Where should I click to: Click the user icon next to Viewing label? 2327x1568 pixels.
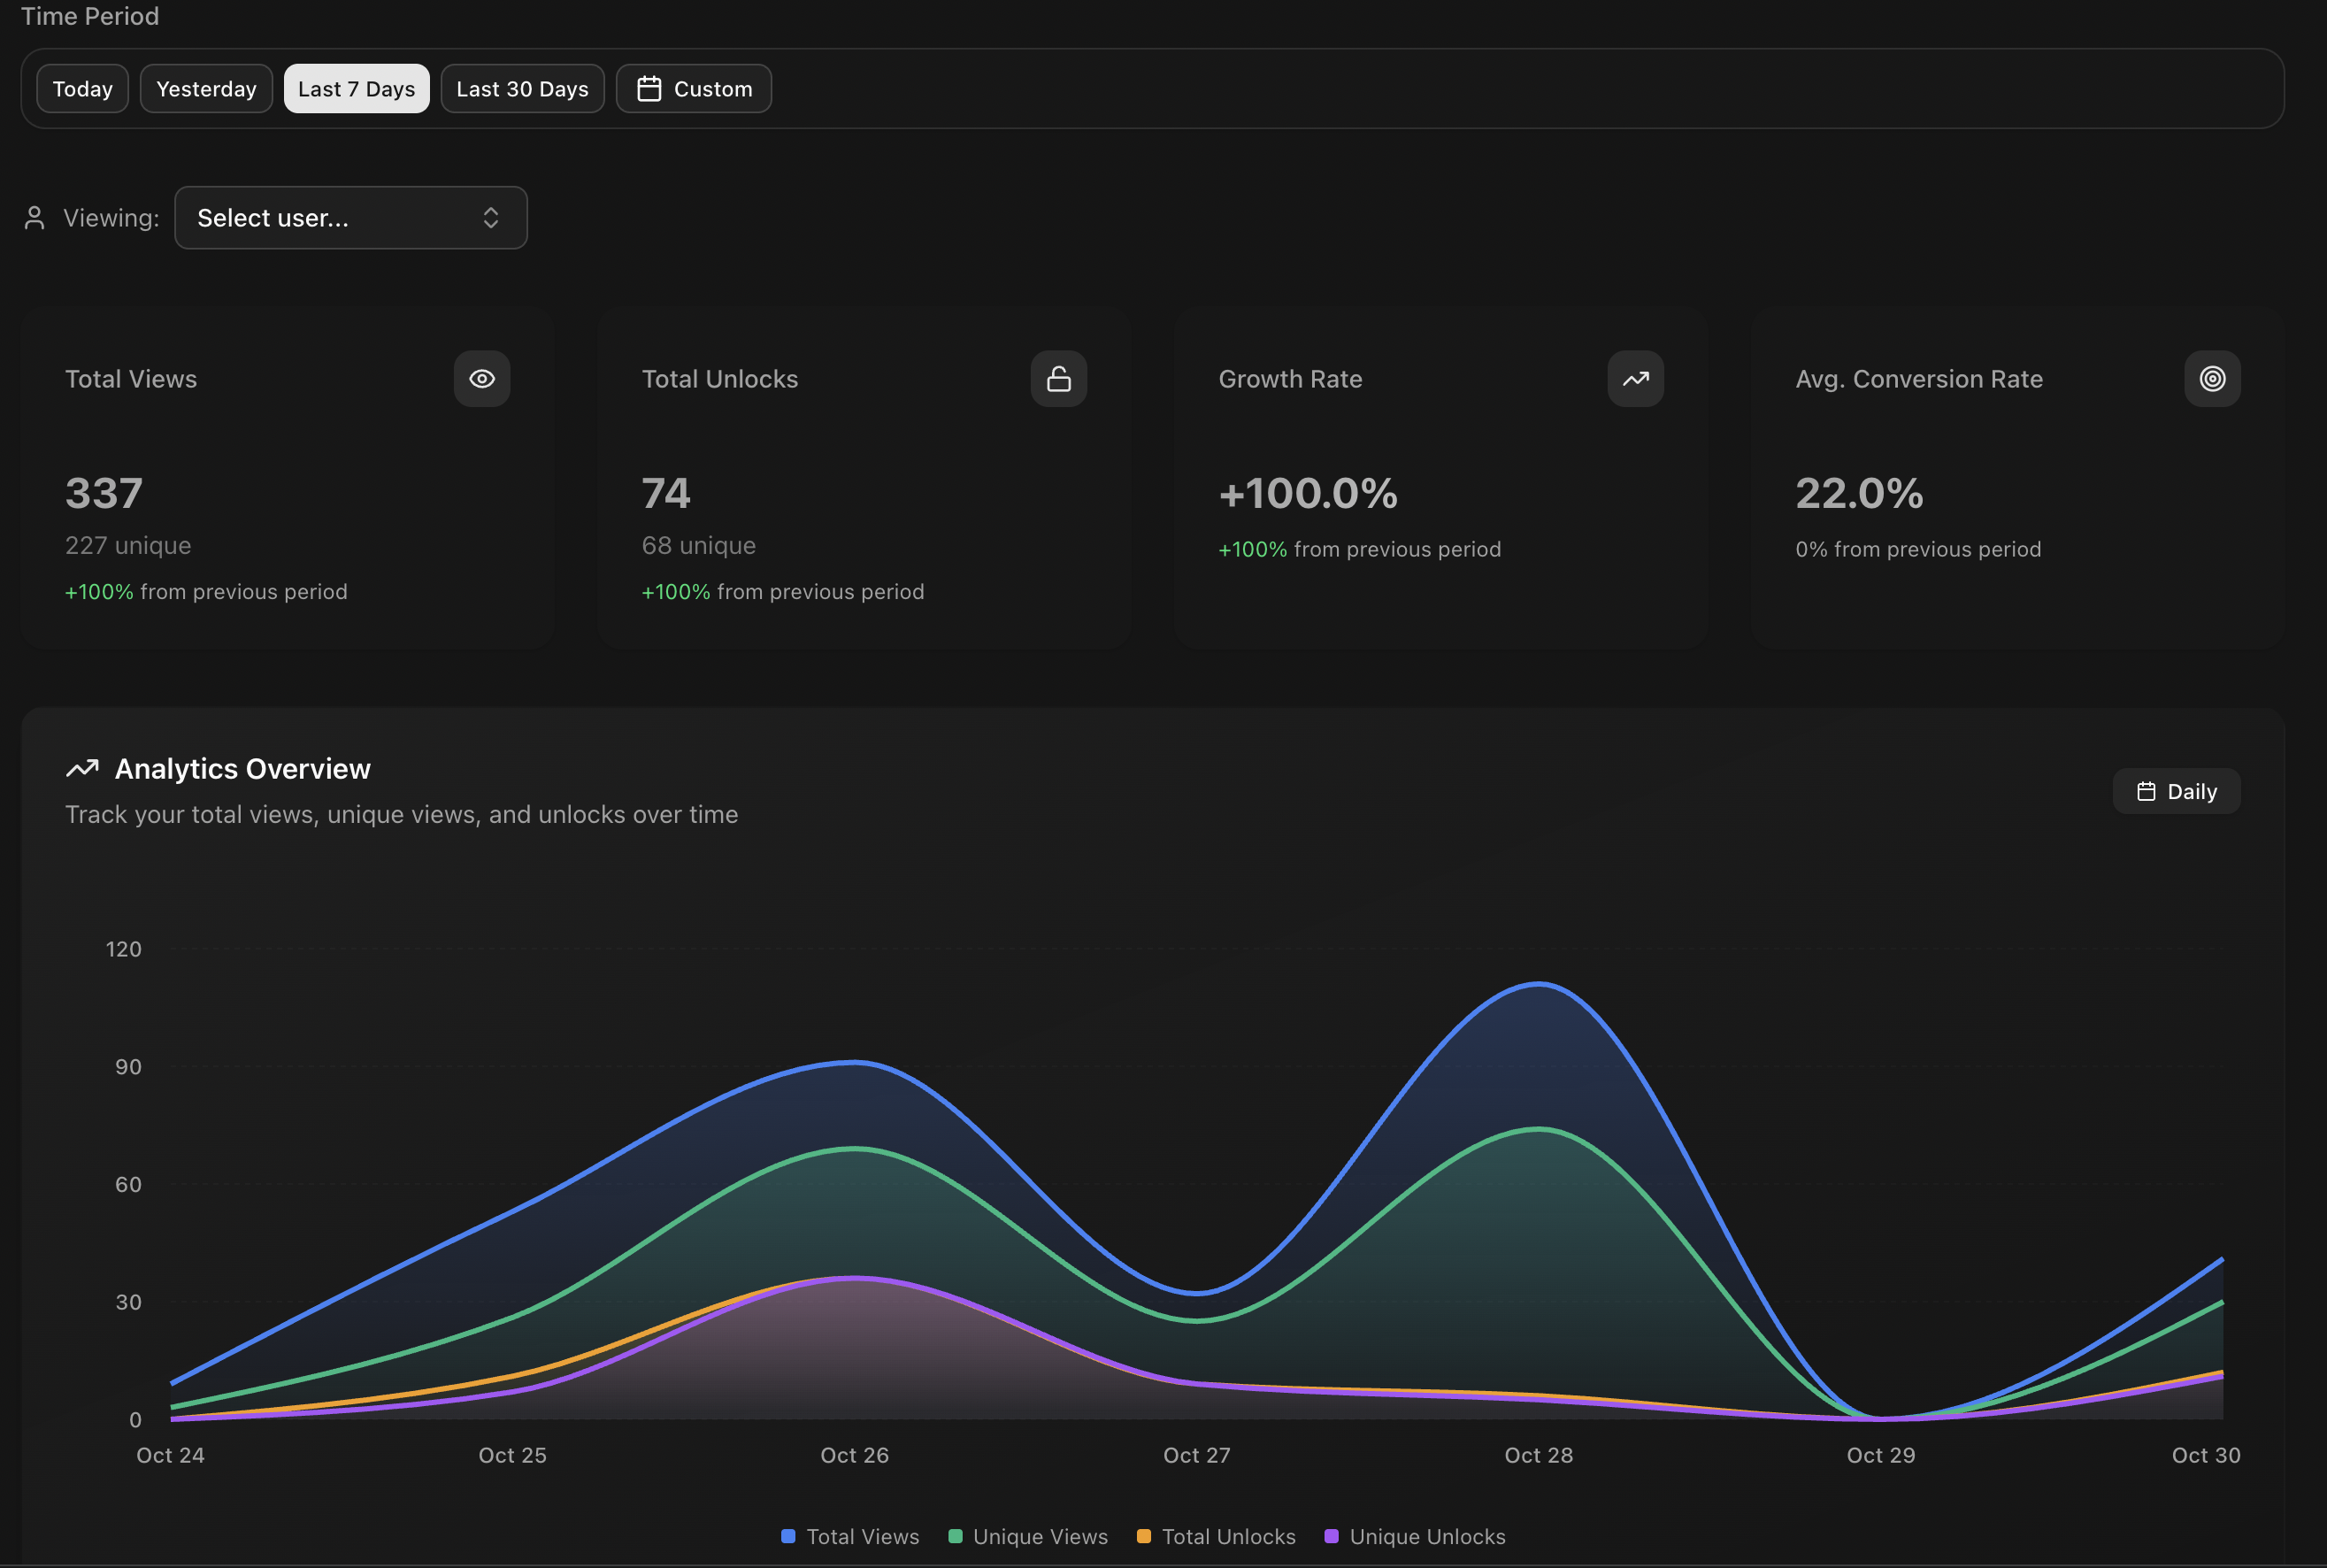(34, 217)
